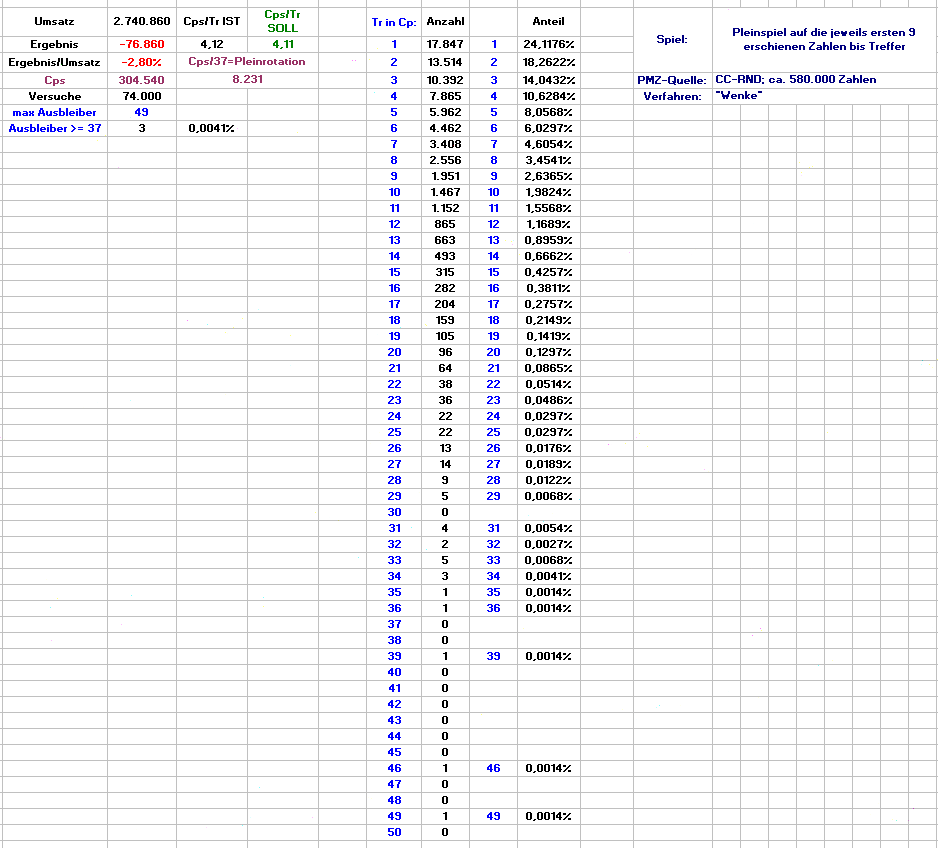This screenshot has width=938, height=848.
Task: Click the Anteil value 0,0486%
Action: [x=549, y=401]
